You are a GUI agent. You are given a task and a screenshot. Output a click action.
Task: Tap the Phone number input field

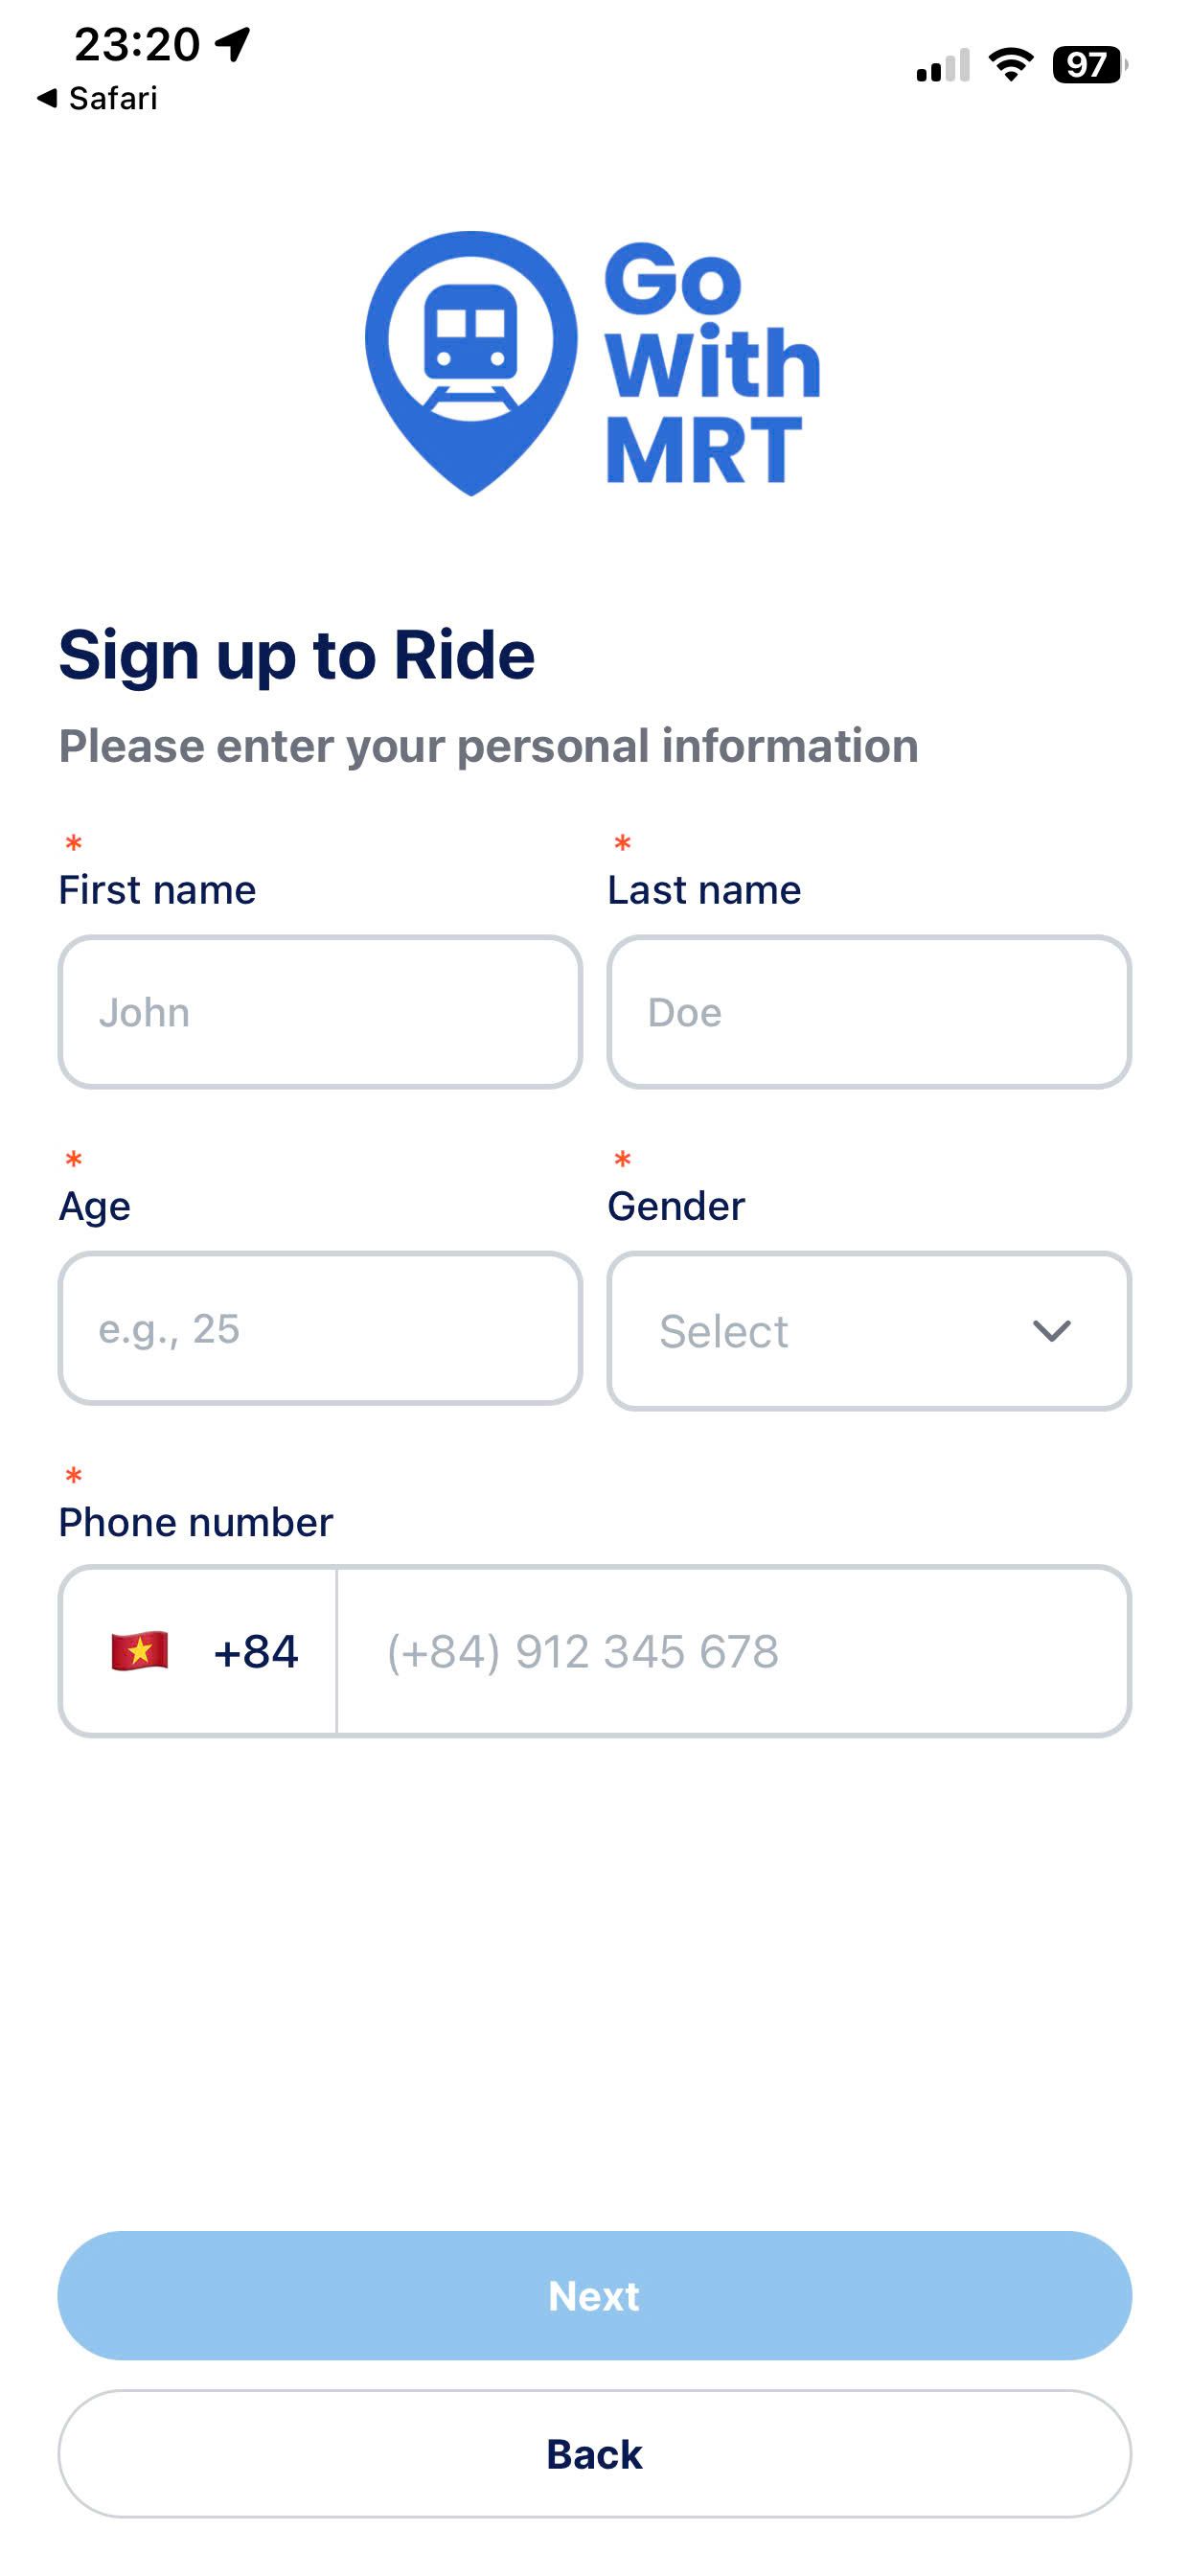click(x=732, y=1651)
